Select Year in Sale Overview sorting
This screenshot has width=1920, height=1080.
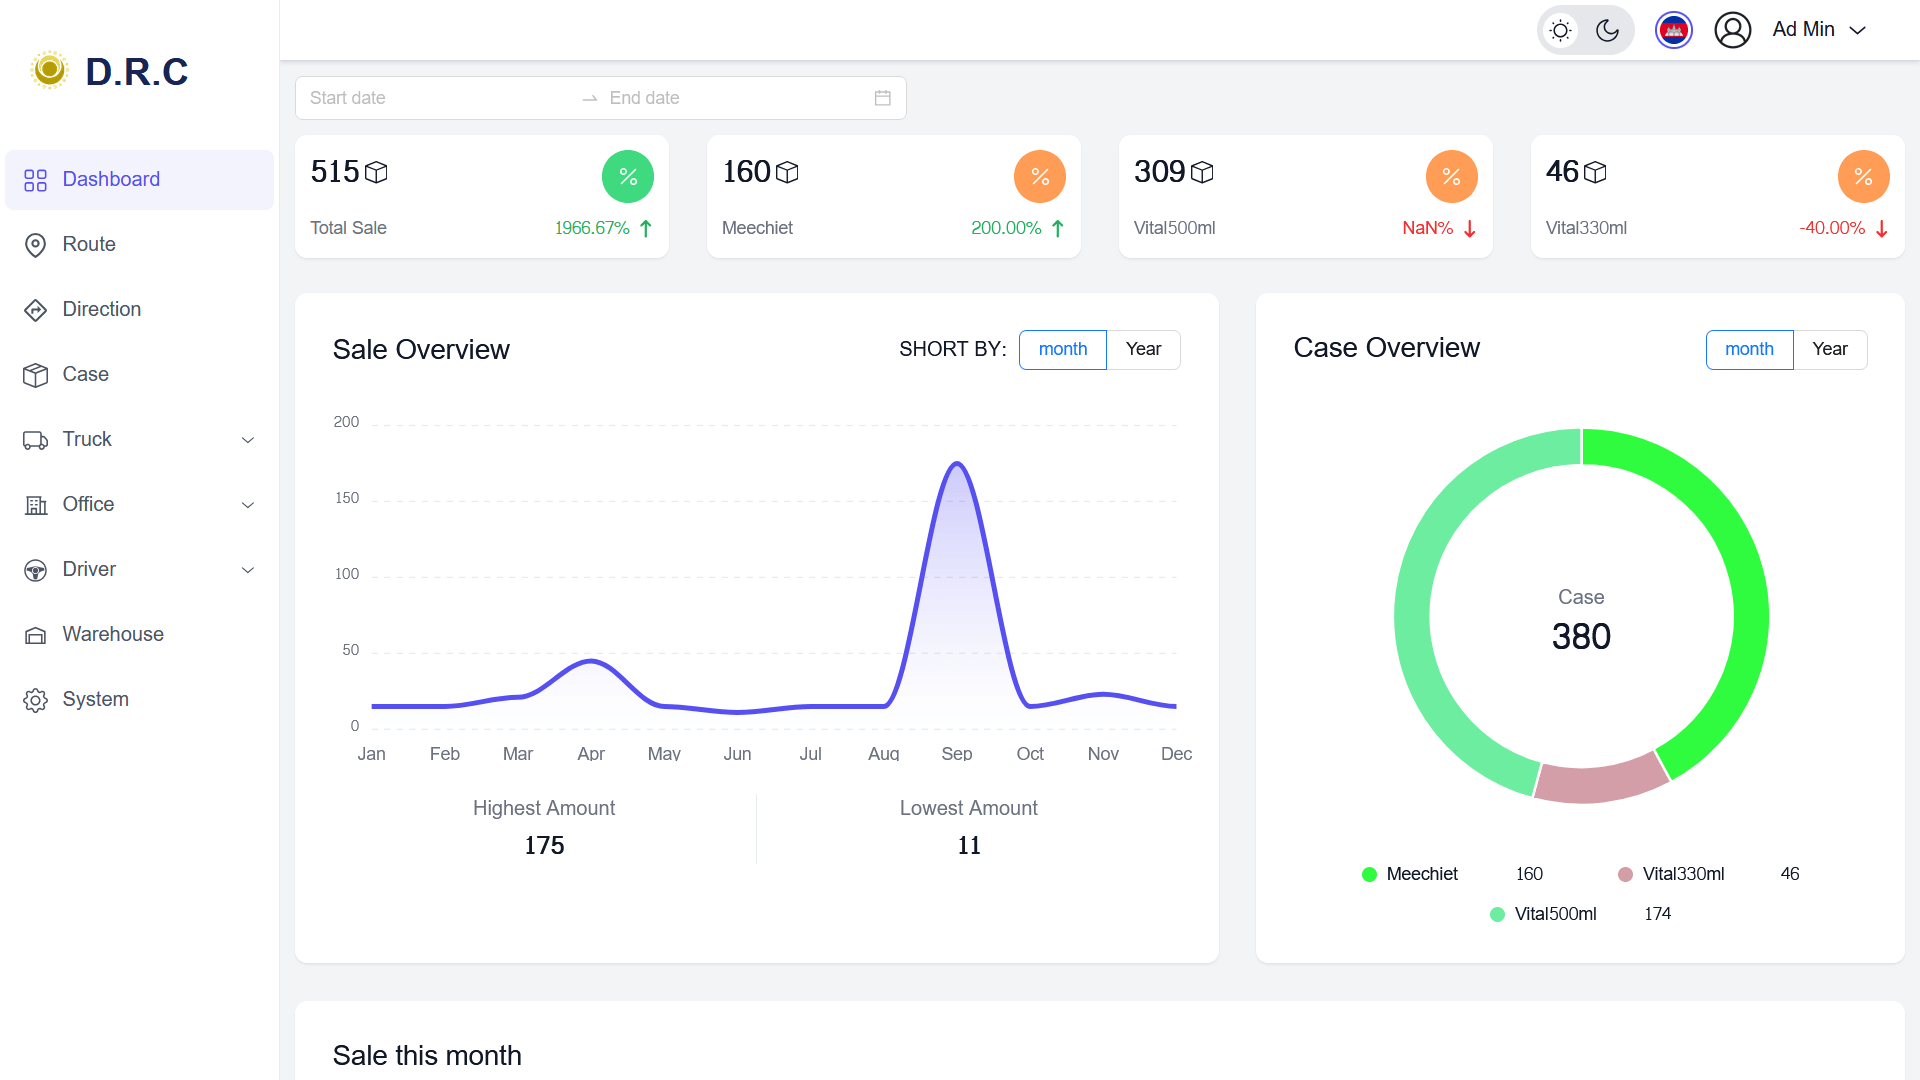[1143, 349]
